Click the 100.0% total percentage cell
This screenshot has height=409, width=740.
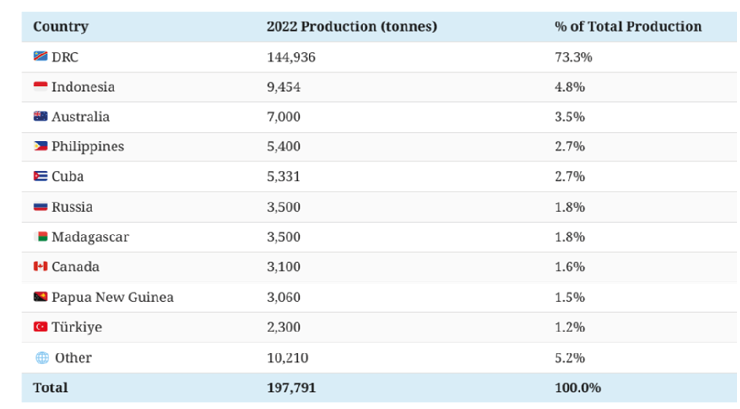(577, 387)
